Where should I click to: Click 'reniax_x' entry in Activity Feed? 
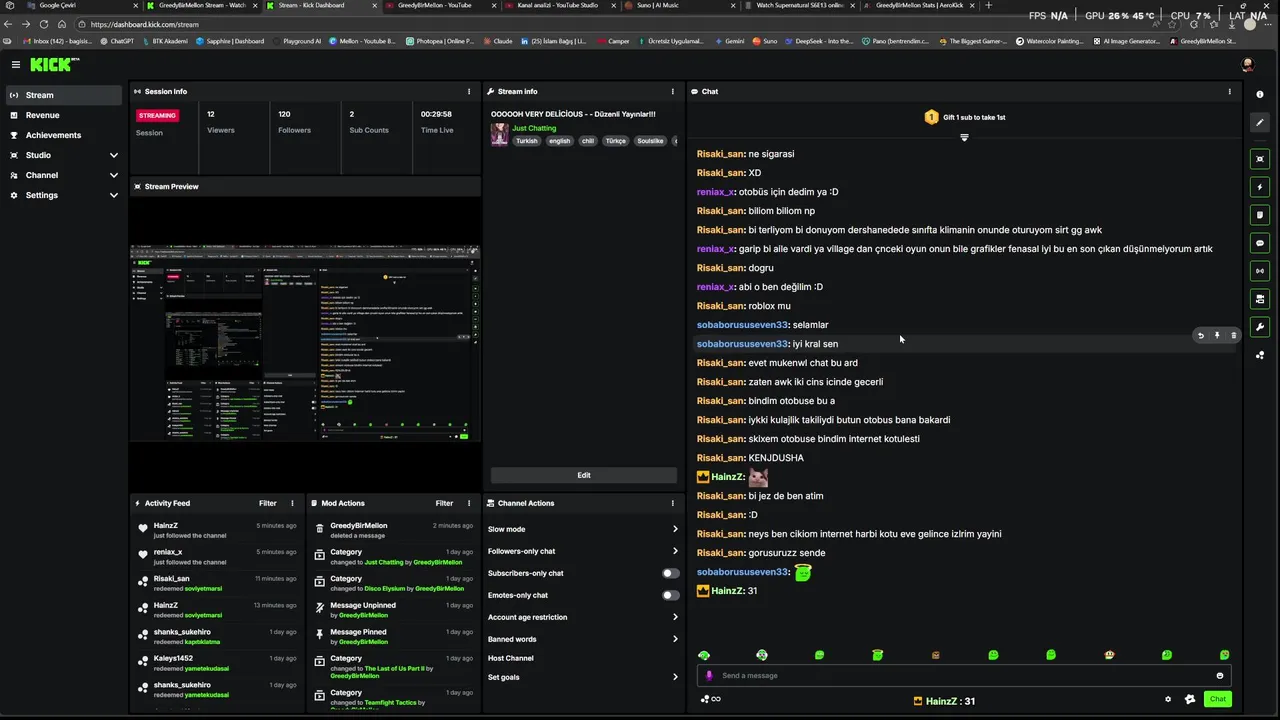[x=218, y=557]
